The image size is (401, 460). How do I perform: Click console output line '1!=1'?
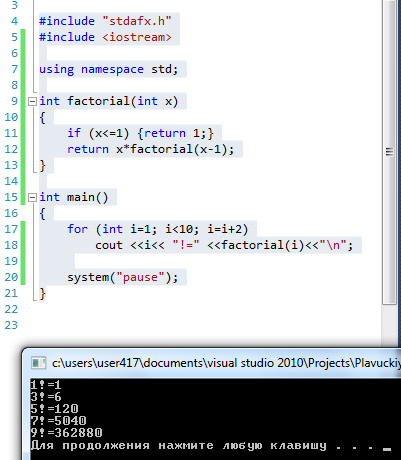[x=46, y=385]
